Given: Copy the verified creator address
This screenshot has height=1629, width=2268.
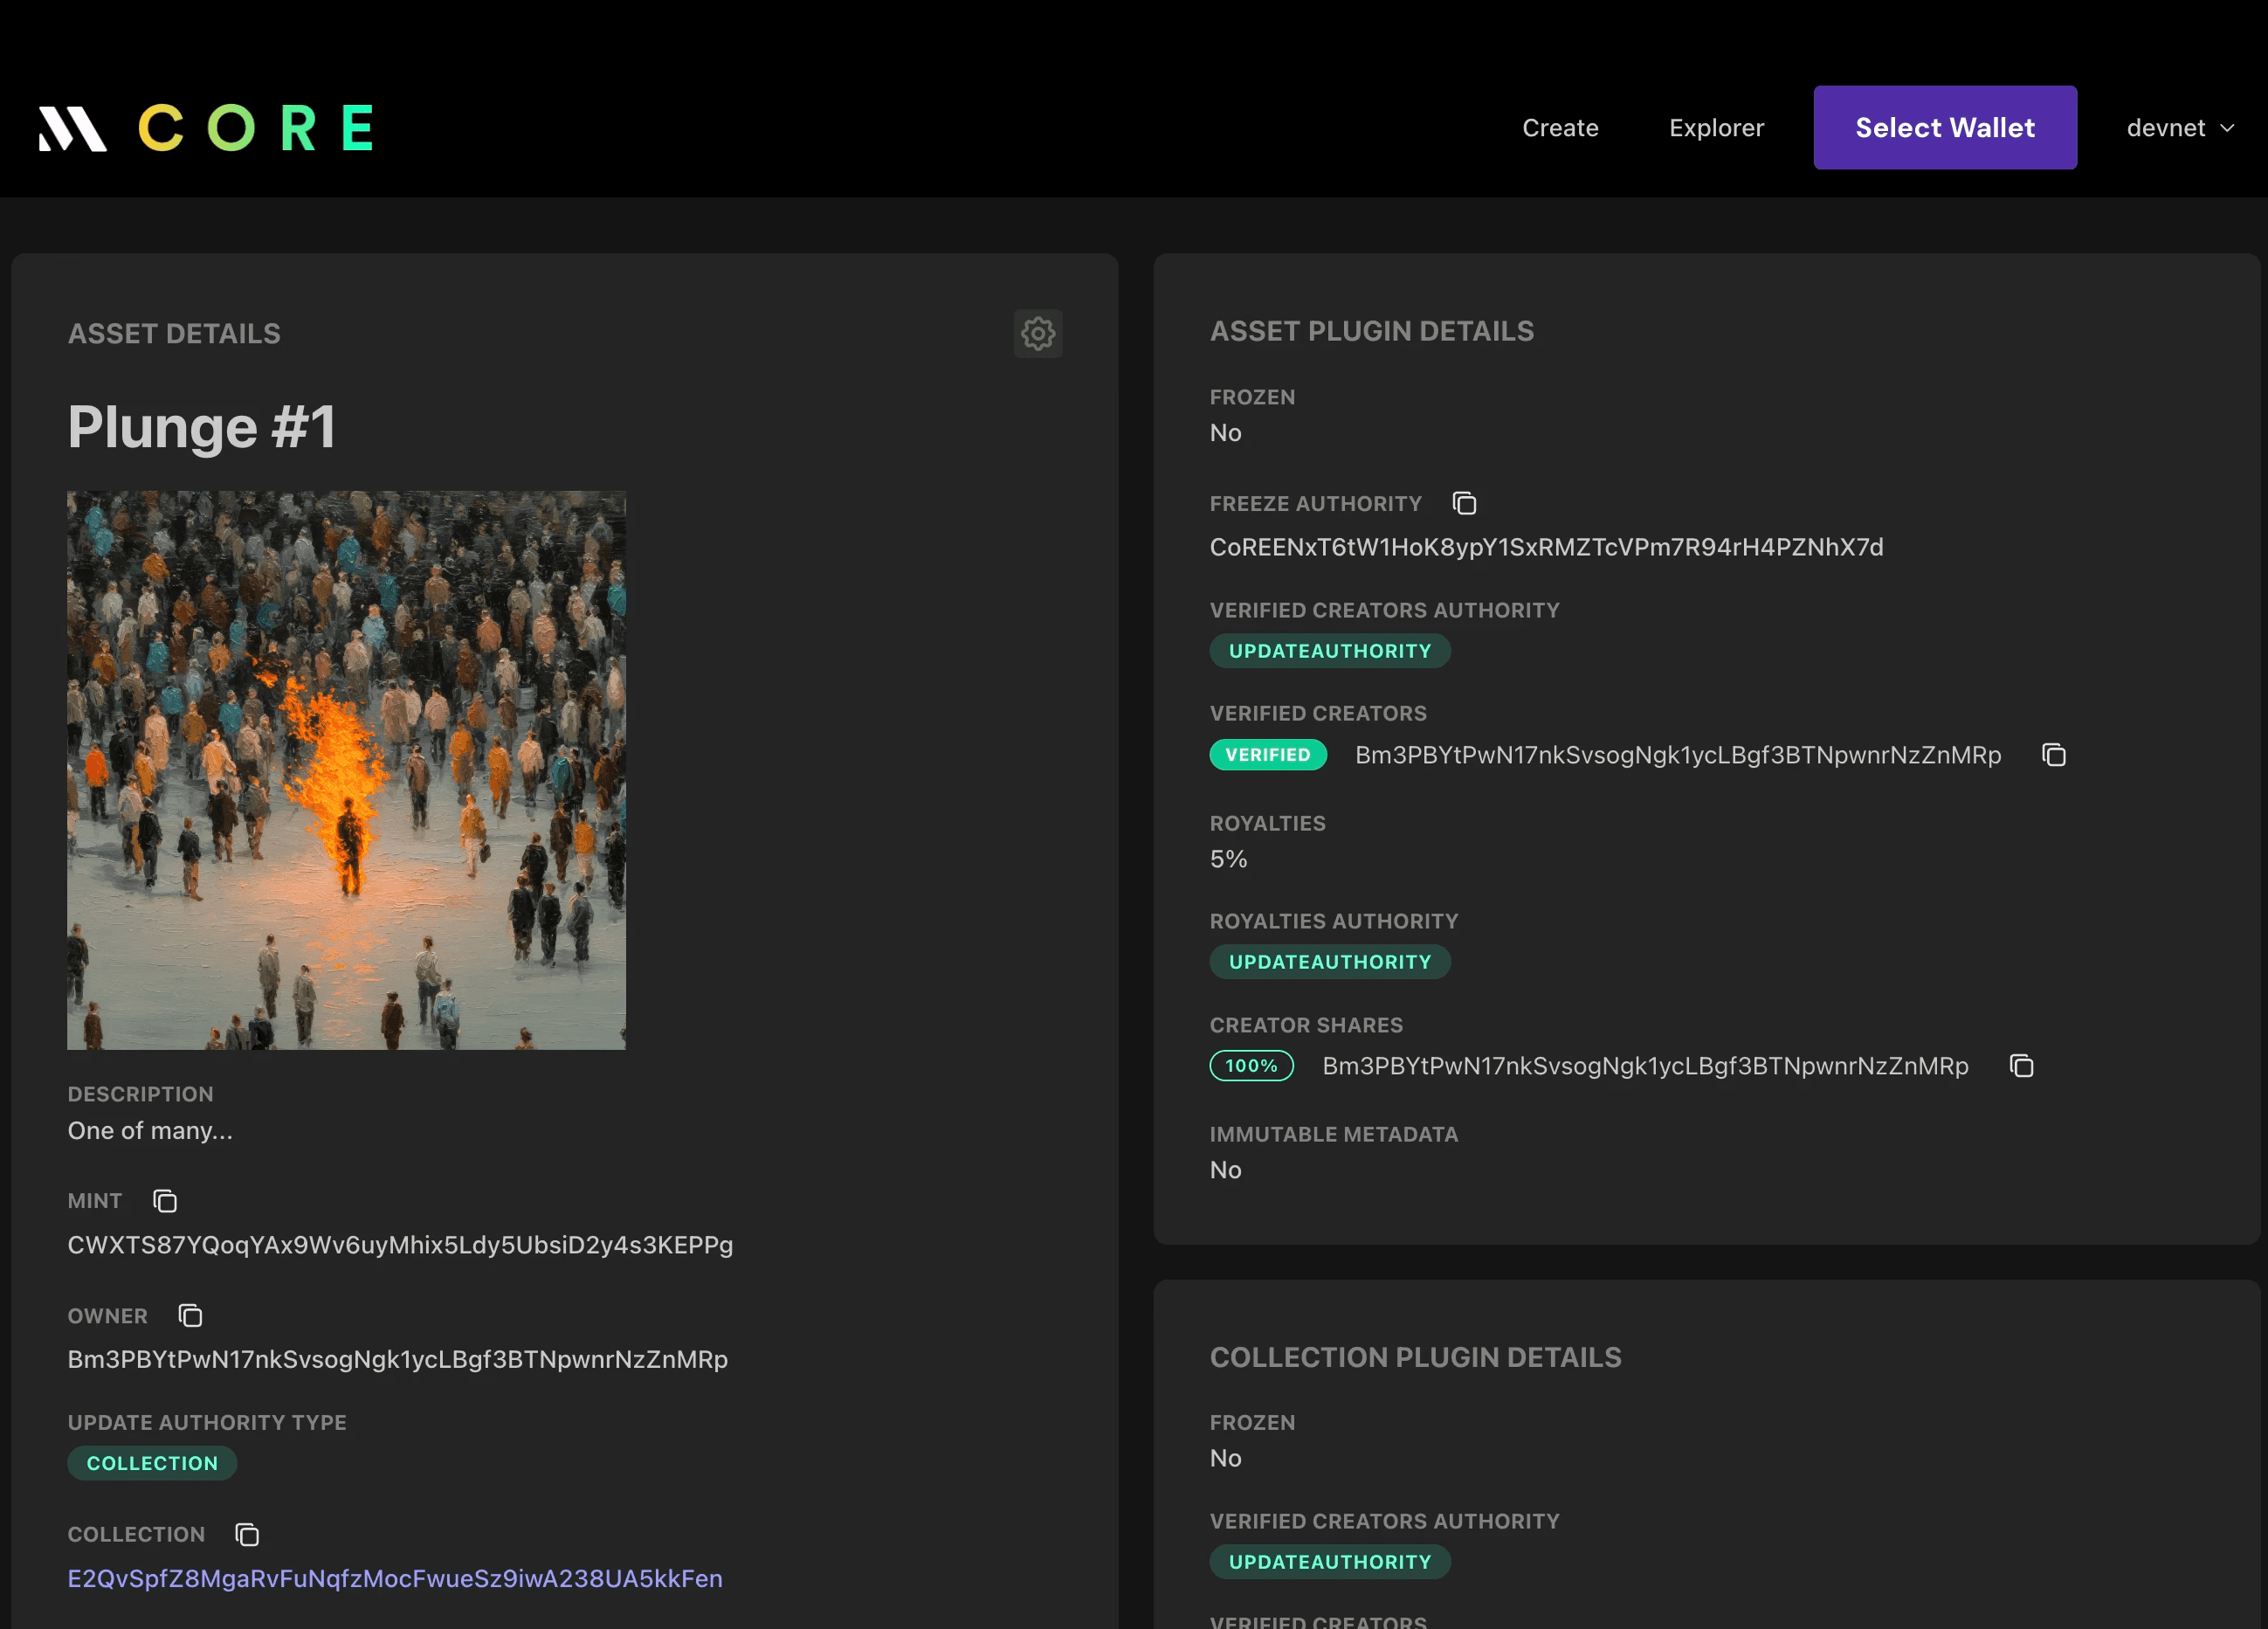Looking at the screenshot, I should (2053, 755).
